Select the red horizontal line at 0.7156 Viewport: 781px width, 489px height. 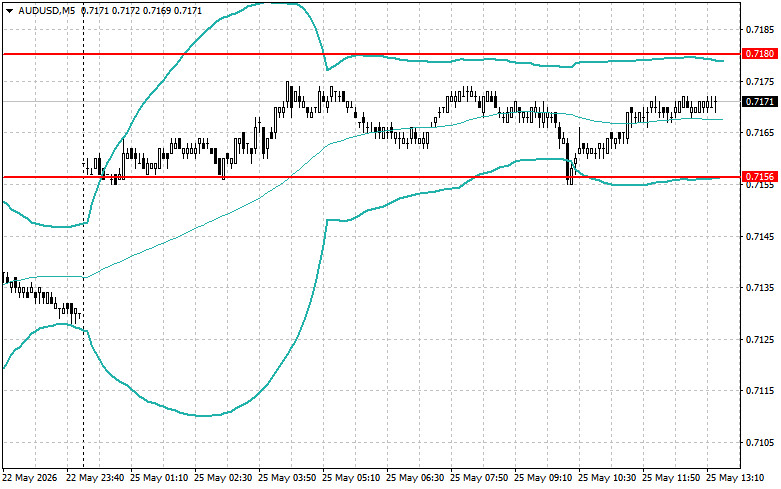click(x=371, y=177)
